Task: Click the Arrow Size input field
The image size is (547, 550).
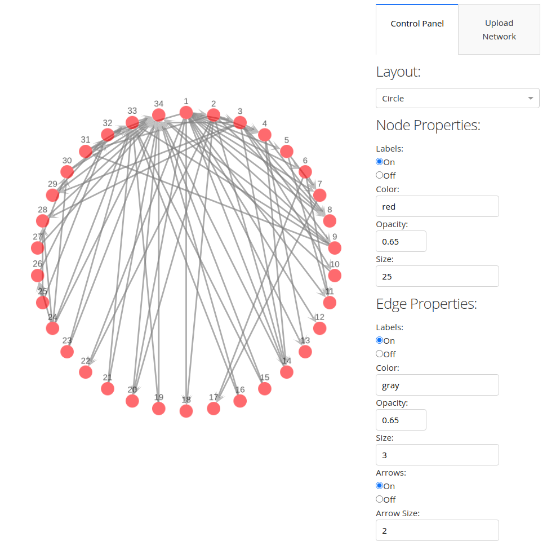Action: click(x=437, y=530)
